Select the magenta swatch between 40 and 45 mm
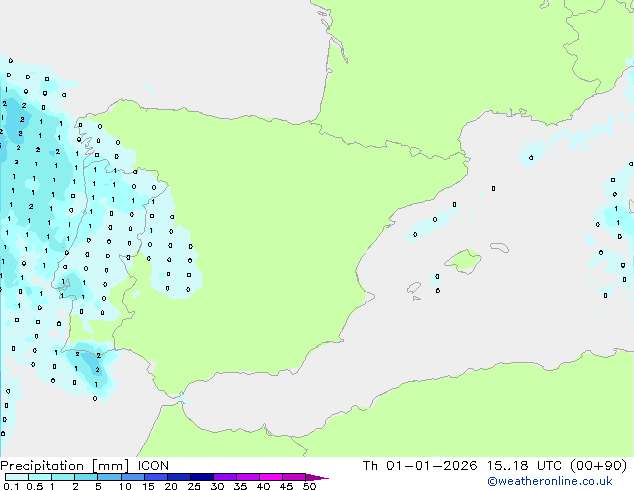Viewport: 634px width, 490px height. [x=271, y=477]
